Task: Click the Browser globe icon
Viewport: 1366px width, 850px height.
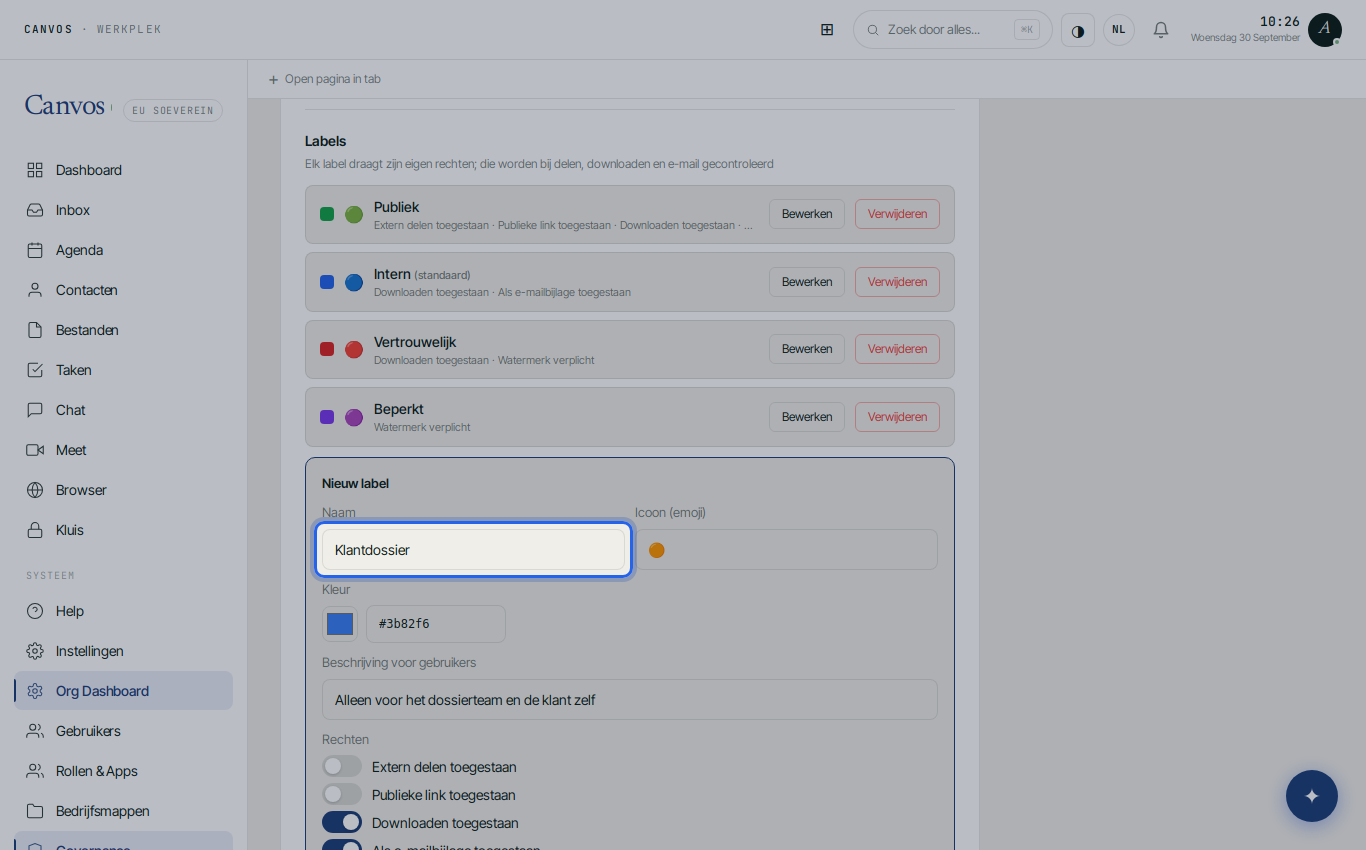Action: point(35,490)
